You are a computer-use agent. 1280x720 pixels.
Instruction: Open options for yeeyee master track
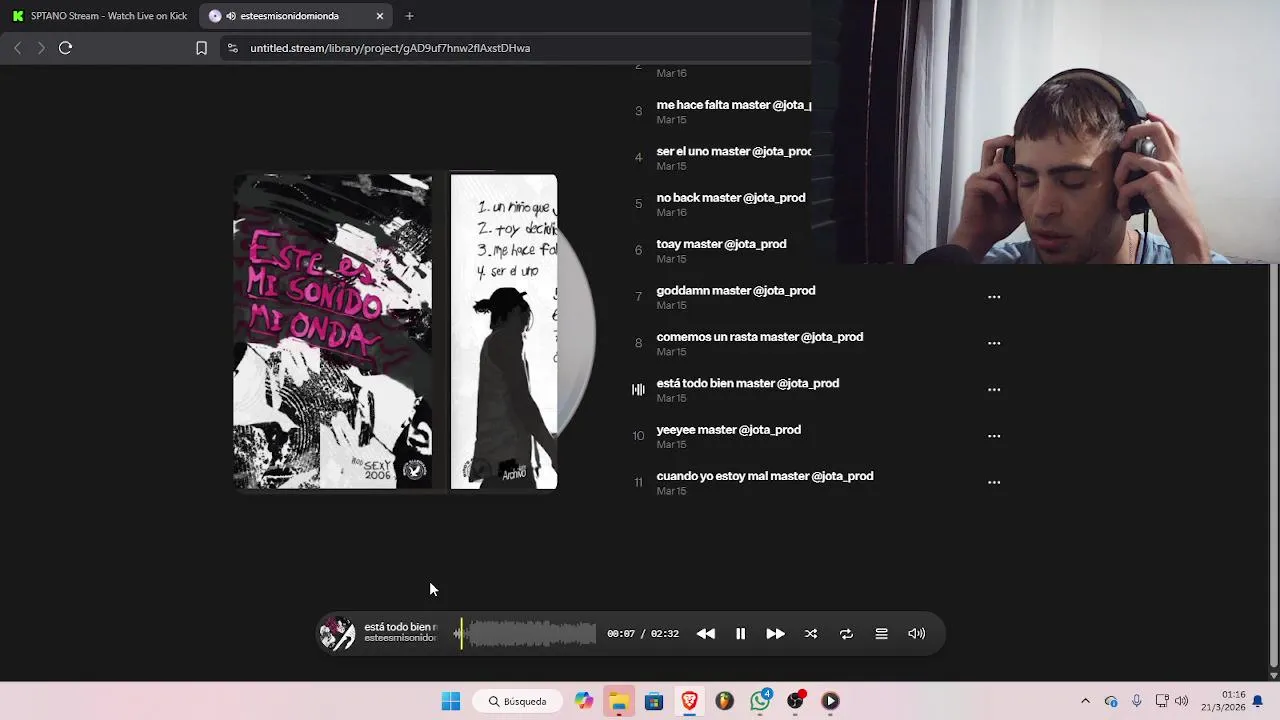[x=994, y=436]
